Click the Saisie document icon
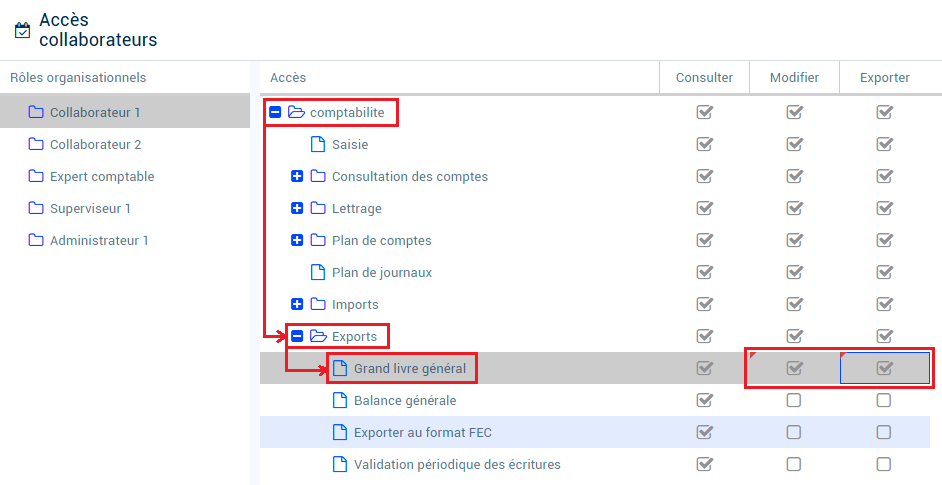This screenshot has width=942, height=485. 318,144
